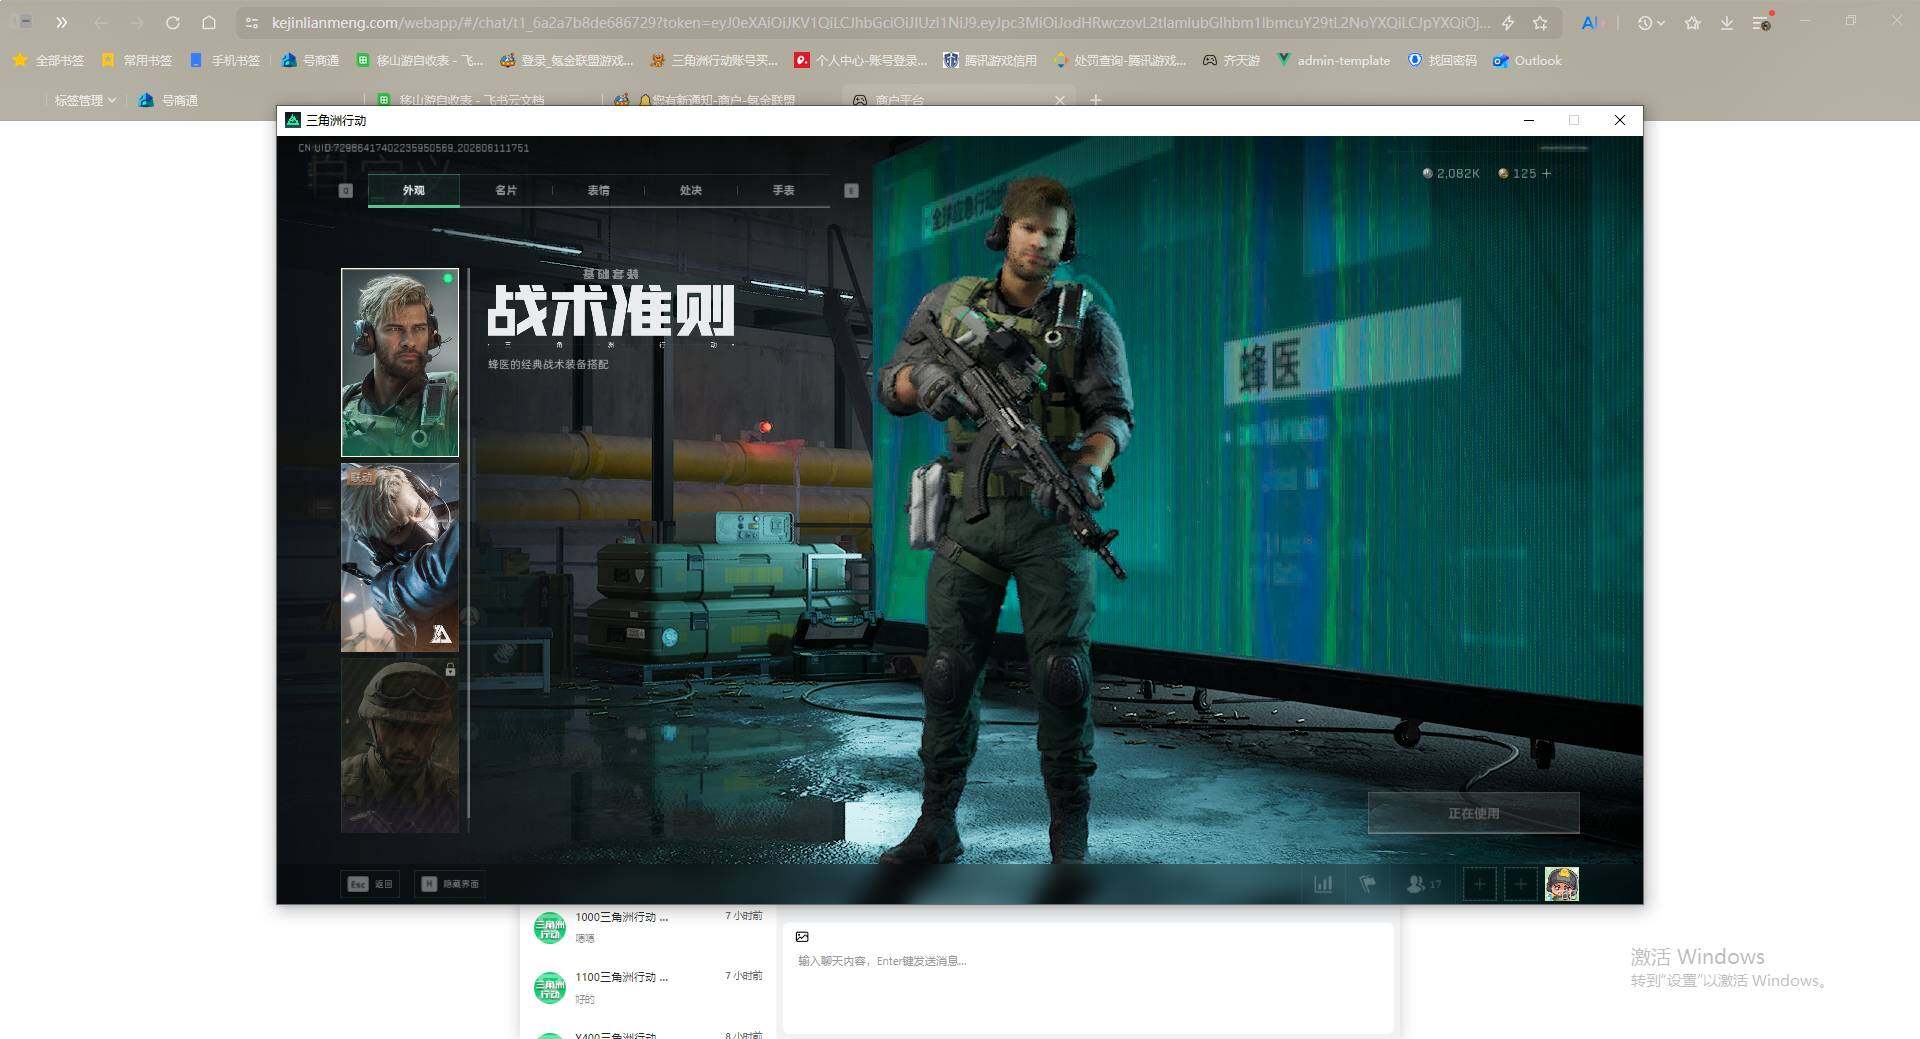Open the 1100三角洲行动 chat conversation
1920x1039 pixels.
pos(648,987)
